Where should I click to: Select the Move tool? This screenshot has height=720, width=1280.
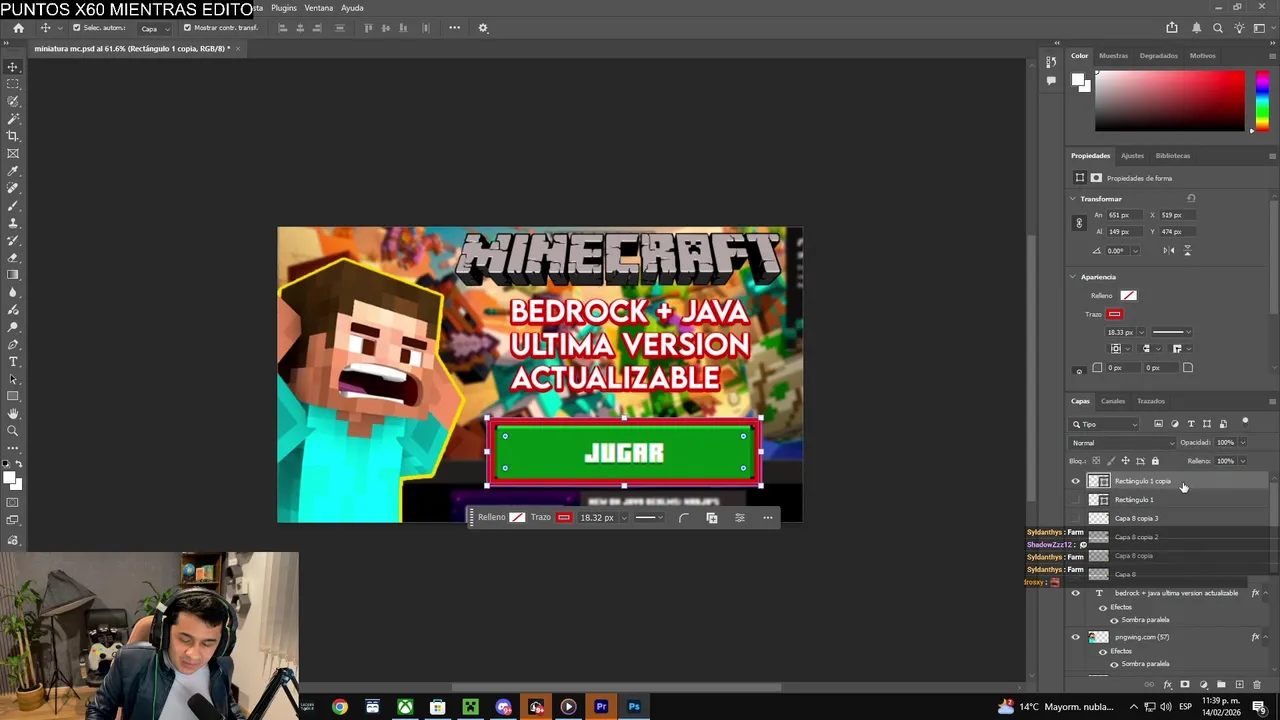13,67
